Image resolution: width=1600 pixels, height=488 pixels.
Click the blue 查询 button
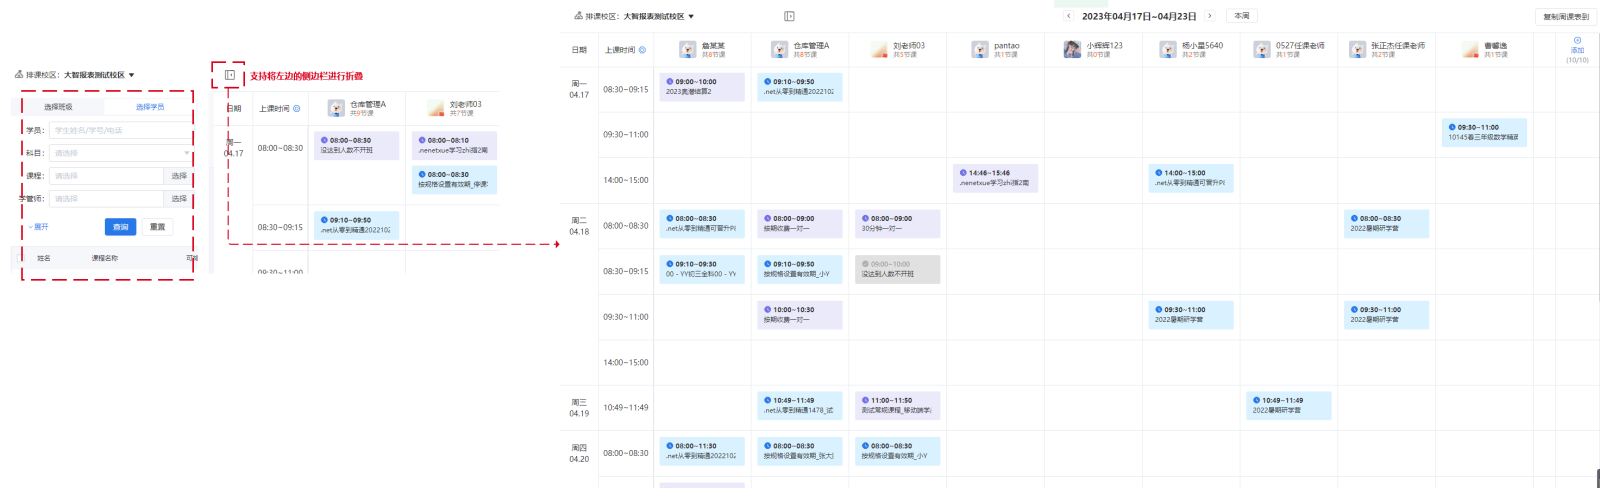coord(120,227)
